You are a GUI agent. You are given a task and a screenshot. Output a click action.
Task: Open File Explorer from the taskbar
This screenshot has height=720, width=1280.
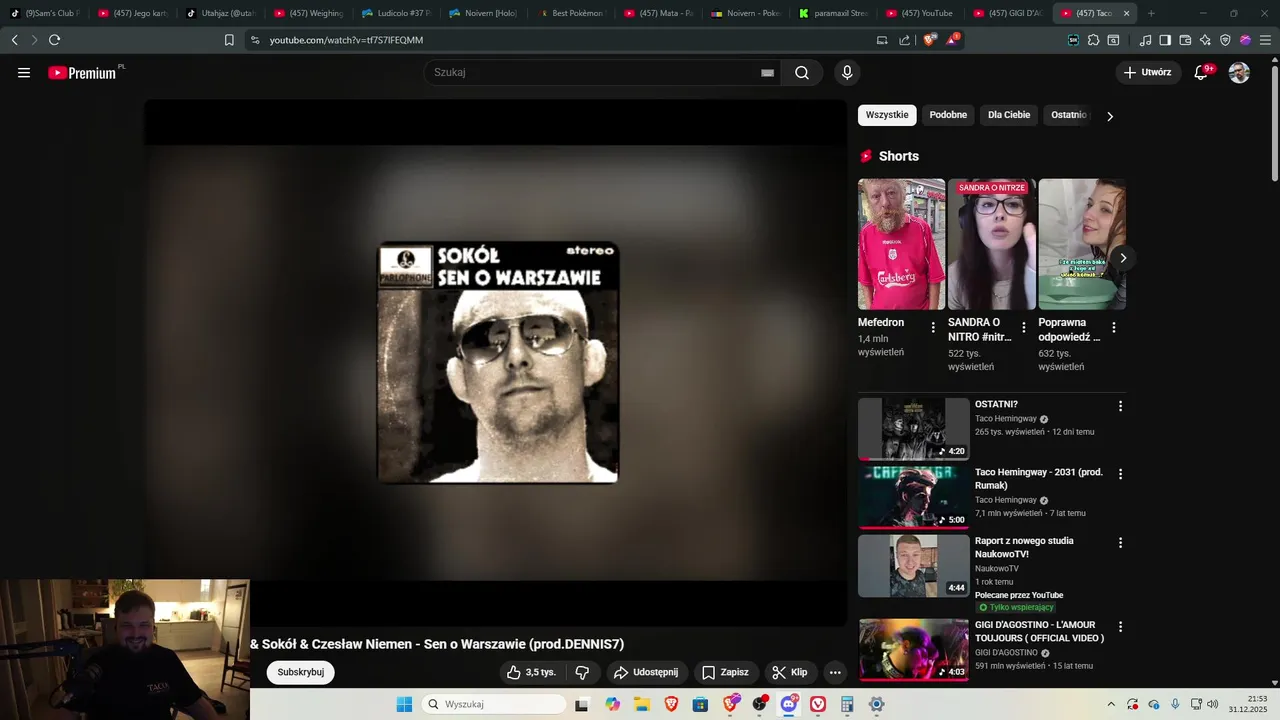point(642,704)
